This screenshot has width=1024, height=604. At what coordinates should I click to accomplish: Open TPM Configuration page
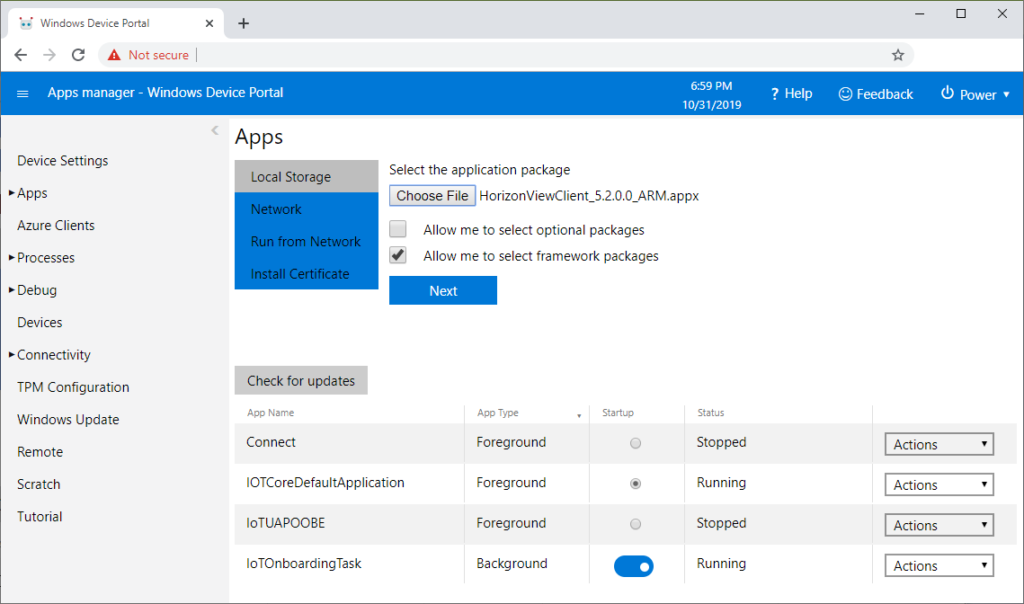73,387
